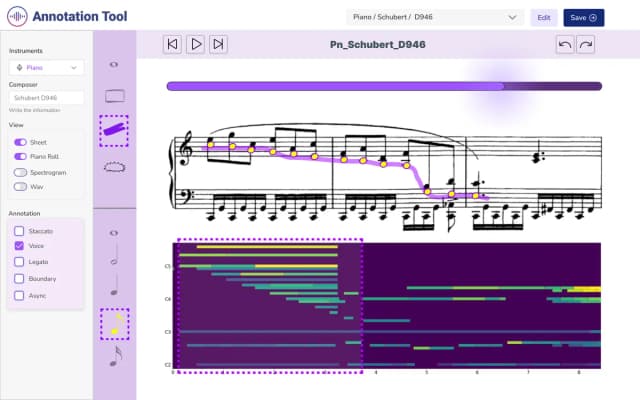This screenshot has width=640, height=400.
Task: Check the Boundary annotation box
Action: point(19,279)
